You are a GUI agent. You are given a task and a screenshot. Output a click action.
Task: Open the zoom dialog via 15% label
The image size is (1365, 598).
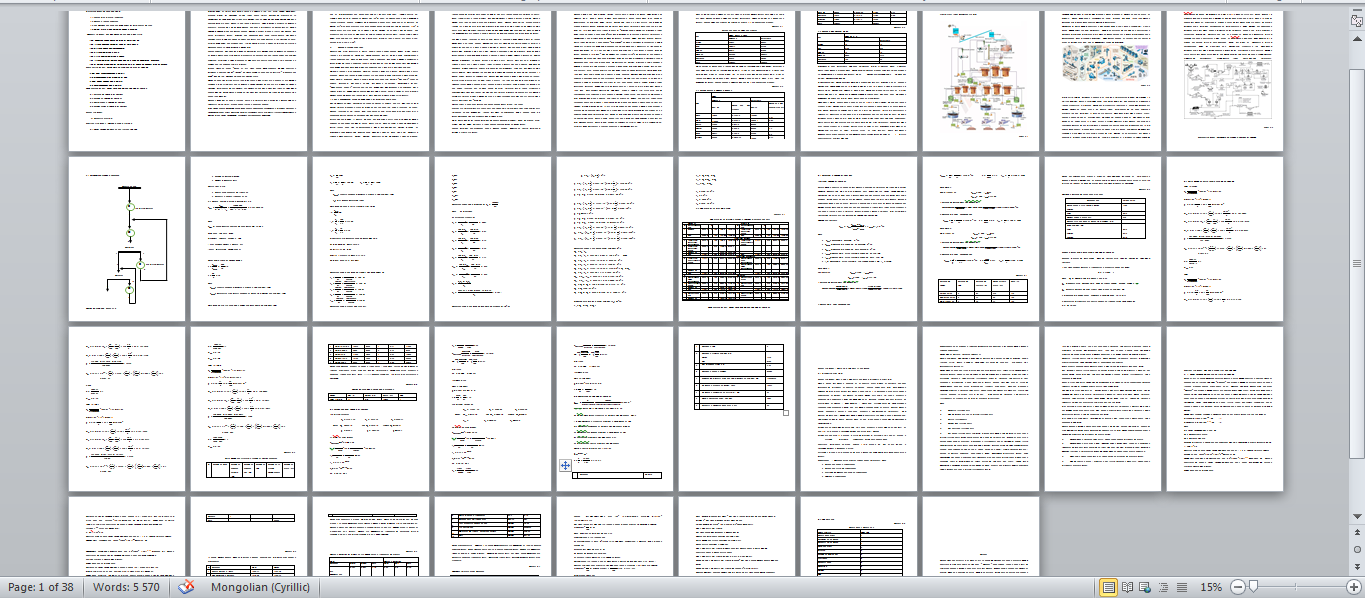1210,587
